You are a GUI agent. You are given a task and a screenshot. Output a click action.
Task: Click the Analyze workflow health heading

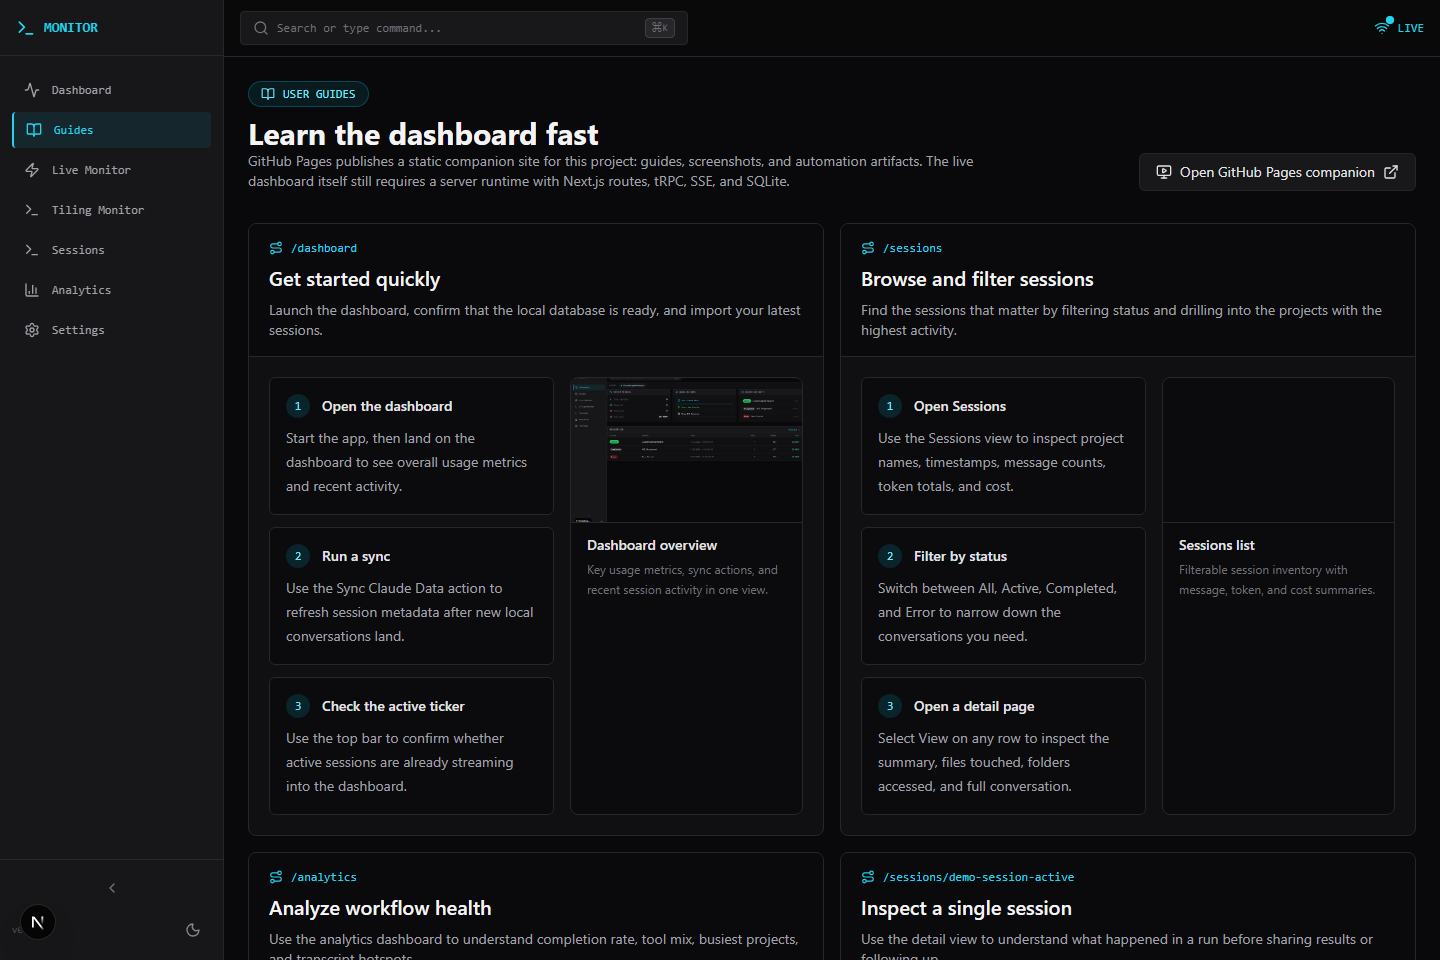(x=380, y=908)
